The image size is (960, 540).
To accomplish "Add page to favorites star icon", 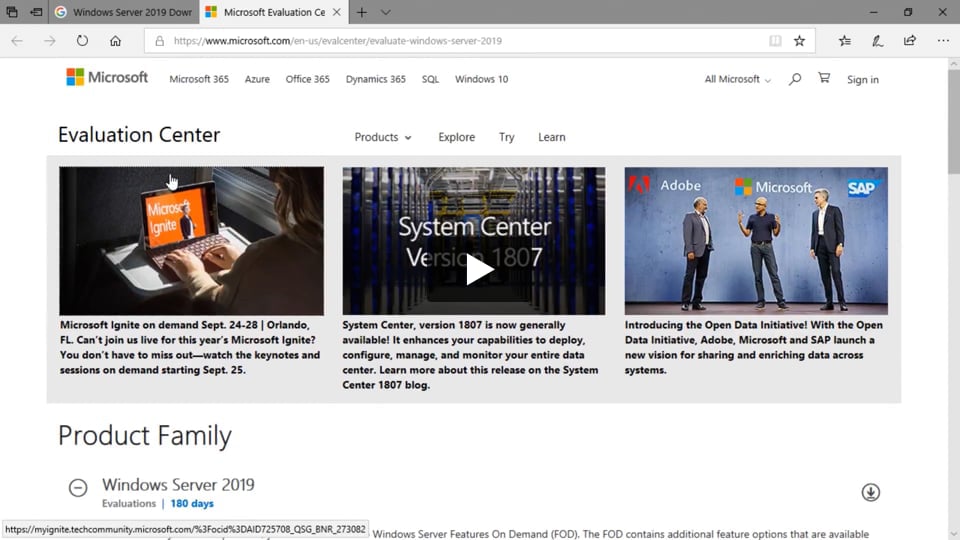I will [799, 41].
